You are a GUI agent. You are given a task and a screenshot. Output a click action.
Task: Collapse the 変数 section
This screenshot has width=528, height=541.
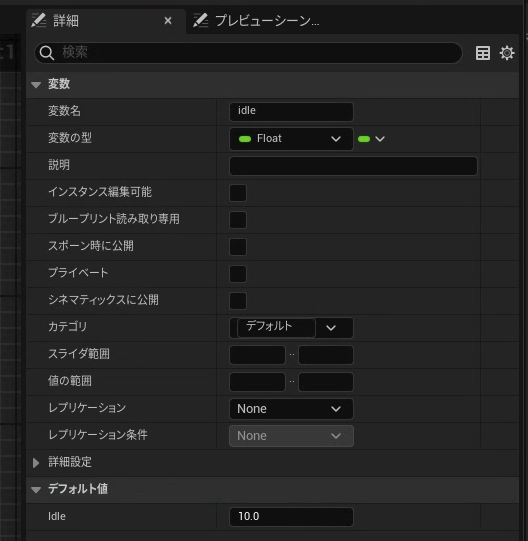pyautogui.click(x=36, y=85)
